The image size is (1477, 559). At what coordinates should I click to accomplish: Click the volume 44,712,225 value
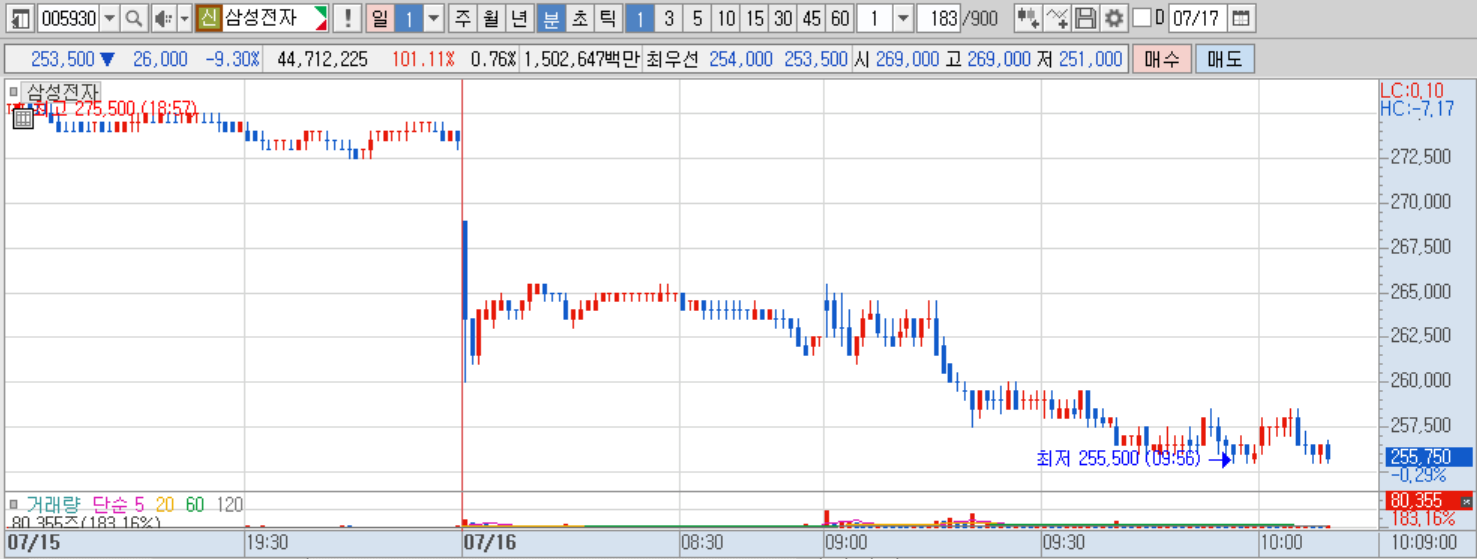point(322,59)
